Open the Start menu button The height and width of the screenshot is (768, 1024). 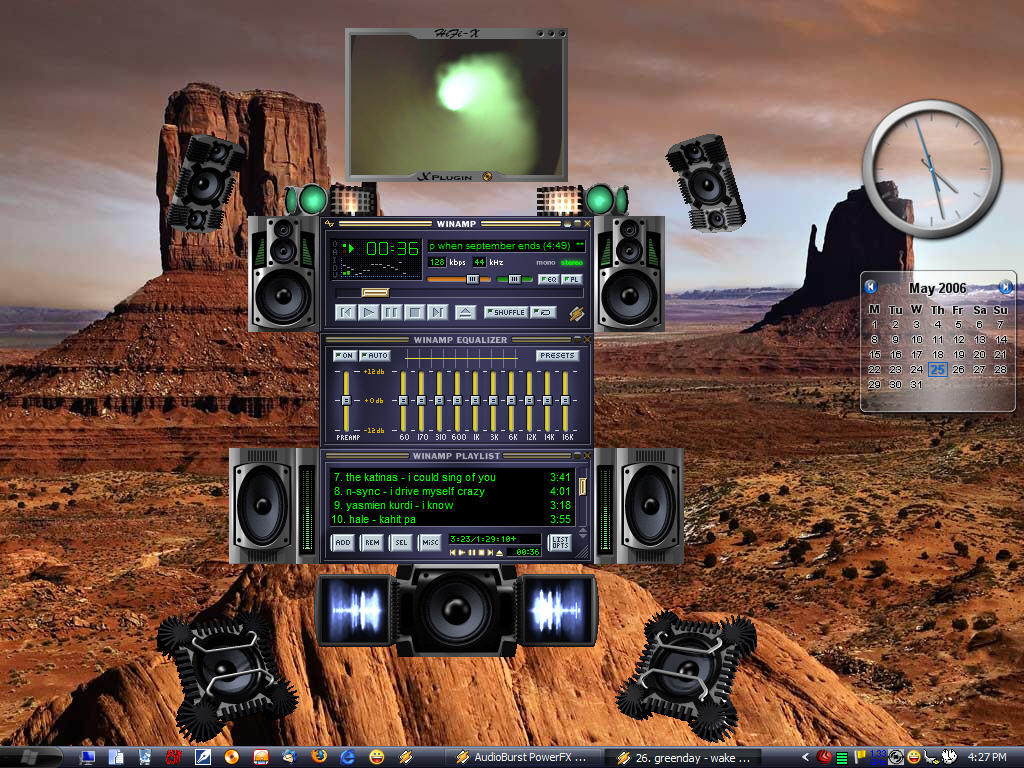click(x=27, y=758)
